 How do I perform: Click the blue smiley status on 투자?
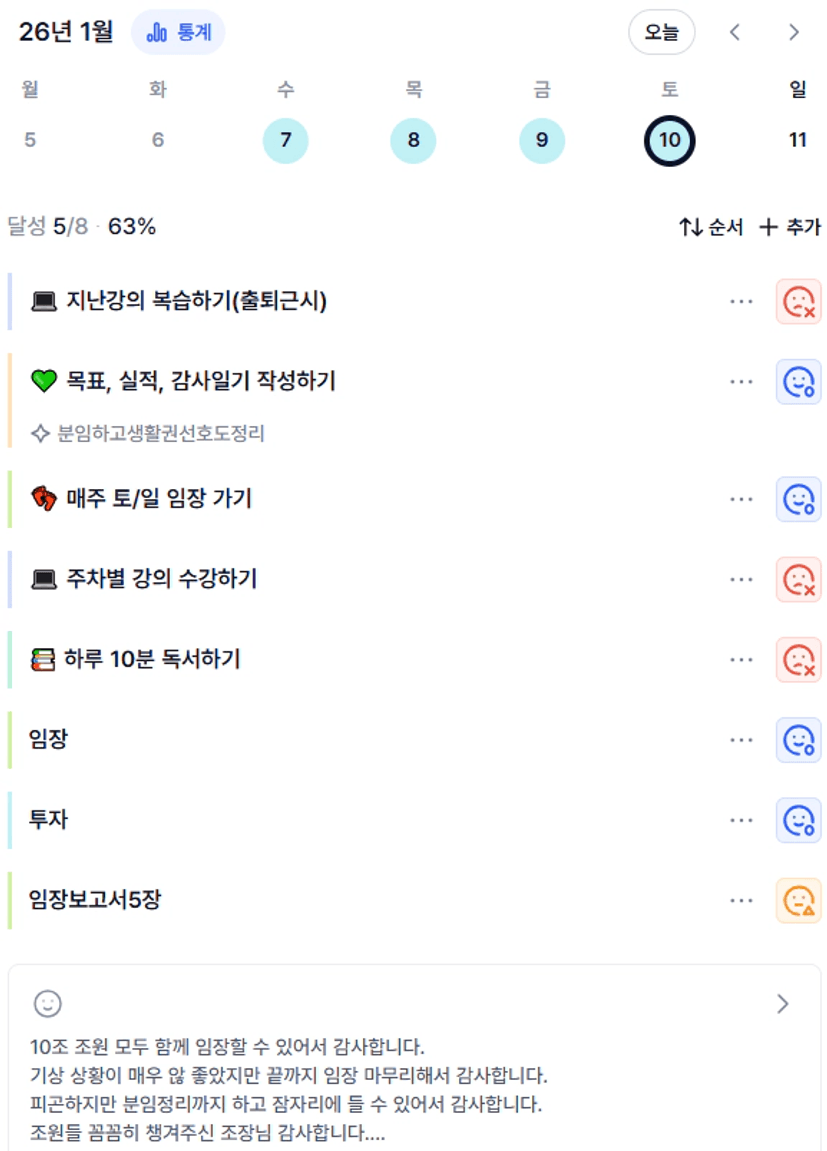(x=798, y=821)
